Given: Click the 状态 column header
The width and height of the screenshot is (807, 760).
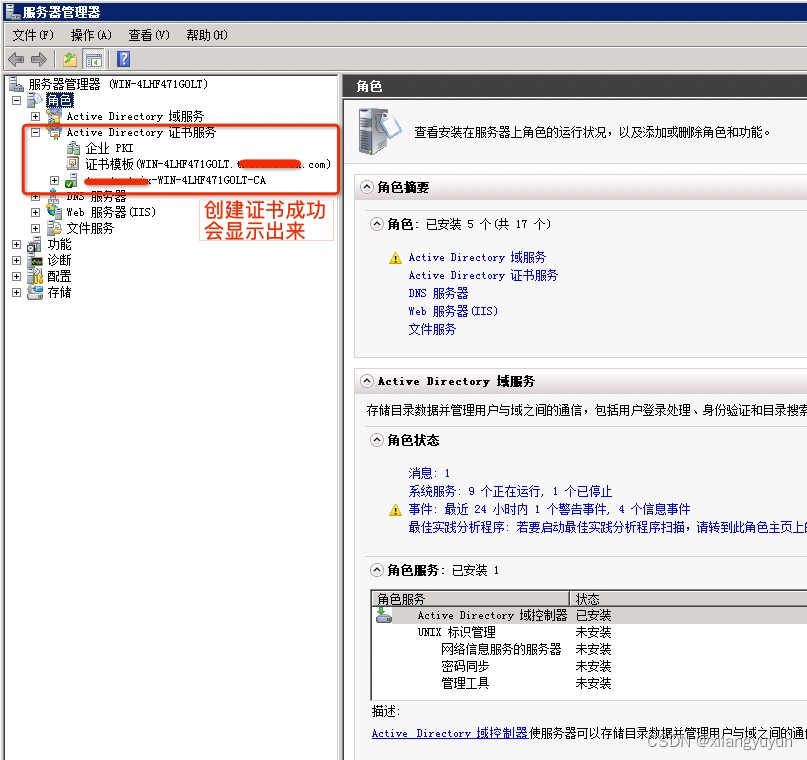Looking at the screenshot, I should coord(689,598).
